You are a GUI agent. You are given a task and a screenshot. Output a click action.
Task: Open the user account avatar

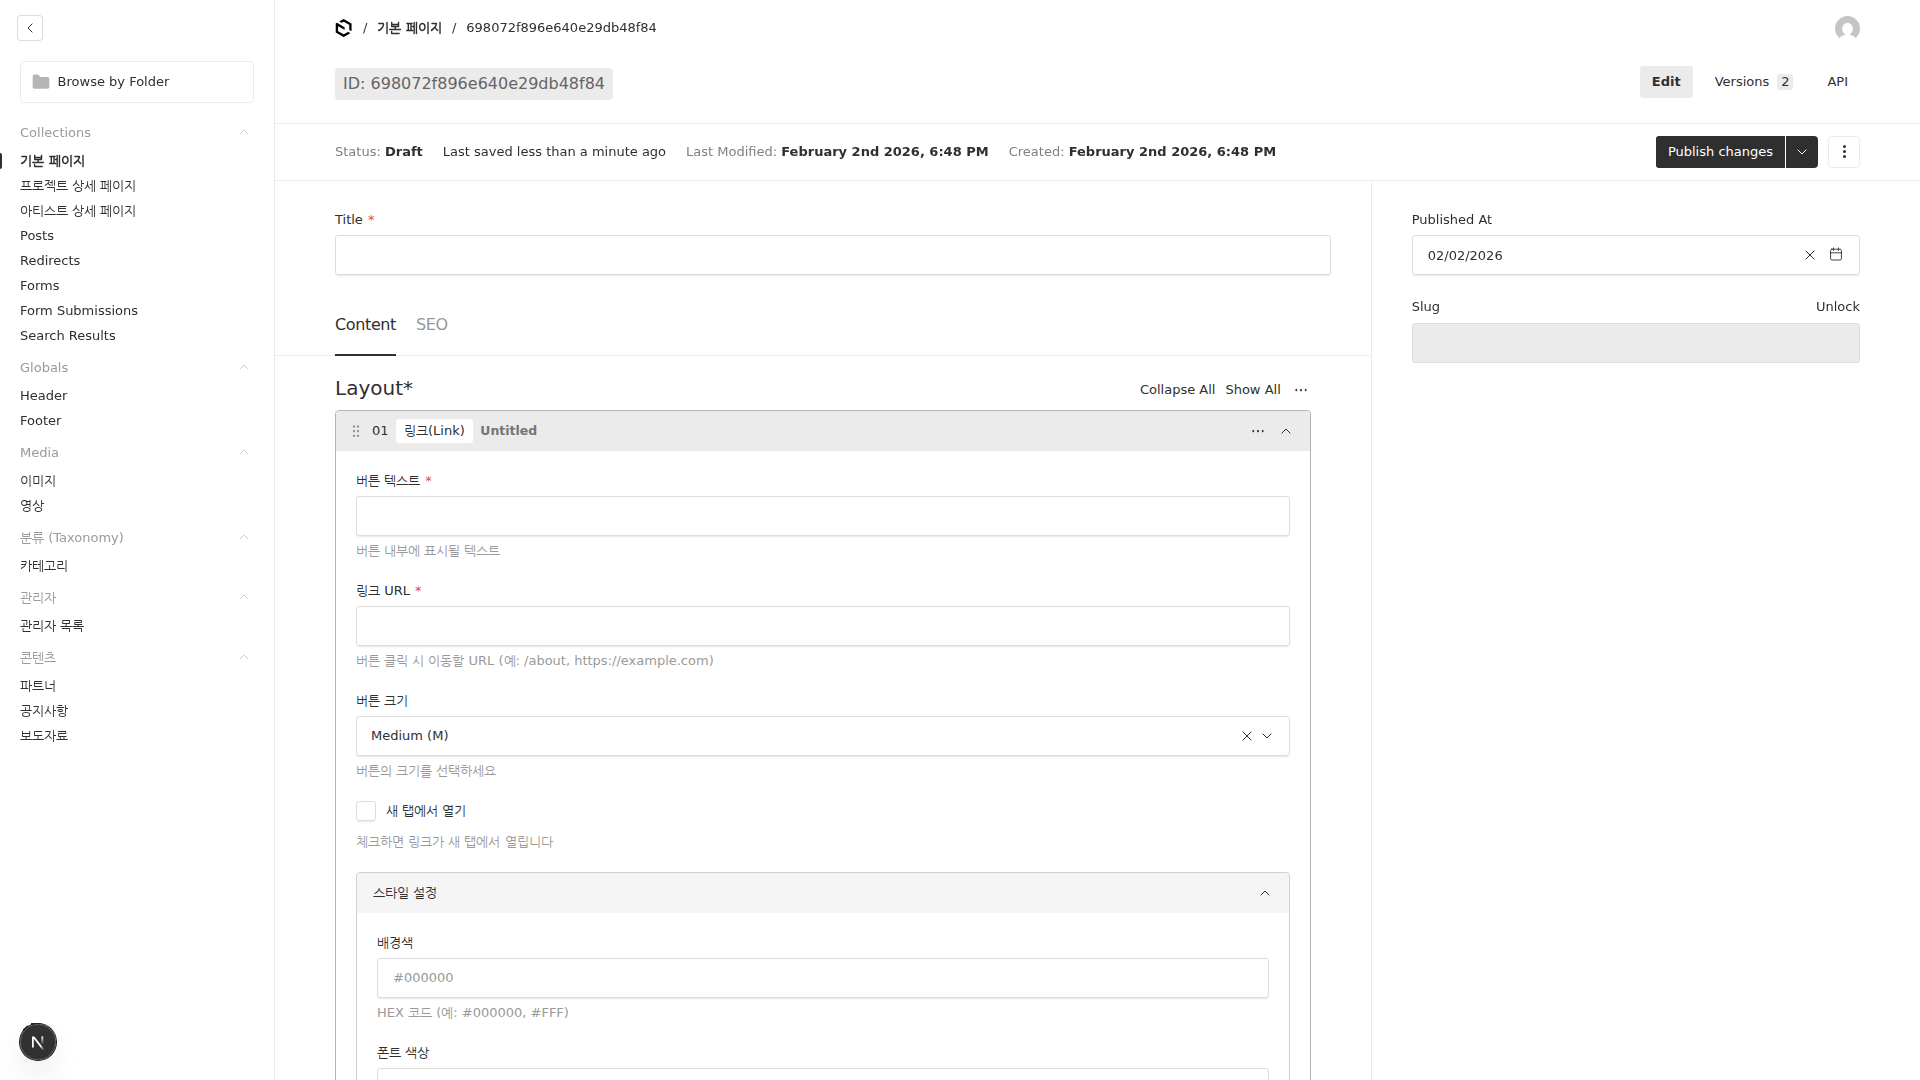(x=1847, y=28)
